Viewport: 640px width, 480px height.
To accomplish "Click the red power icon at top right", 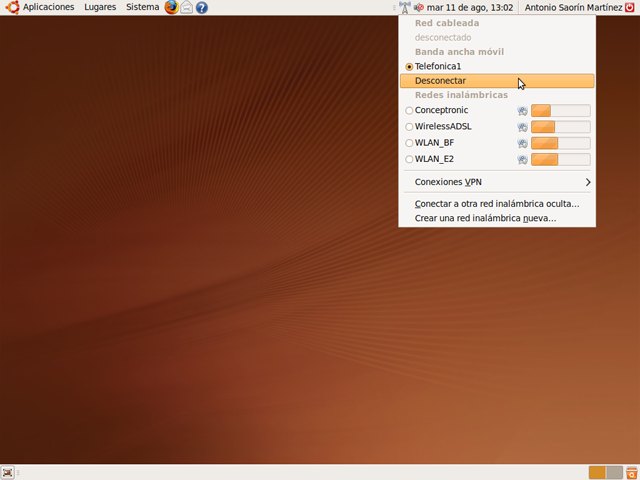I will click(x=630, y=7).
